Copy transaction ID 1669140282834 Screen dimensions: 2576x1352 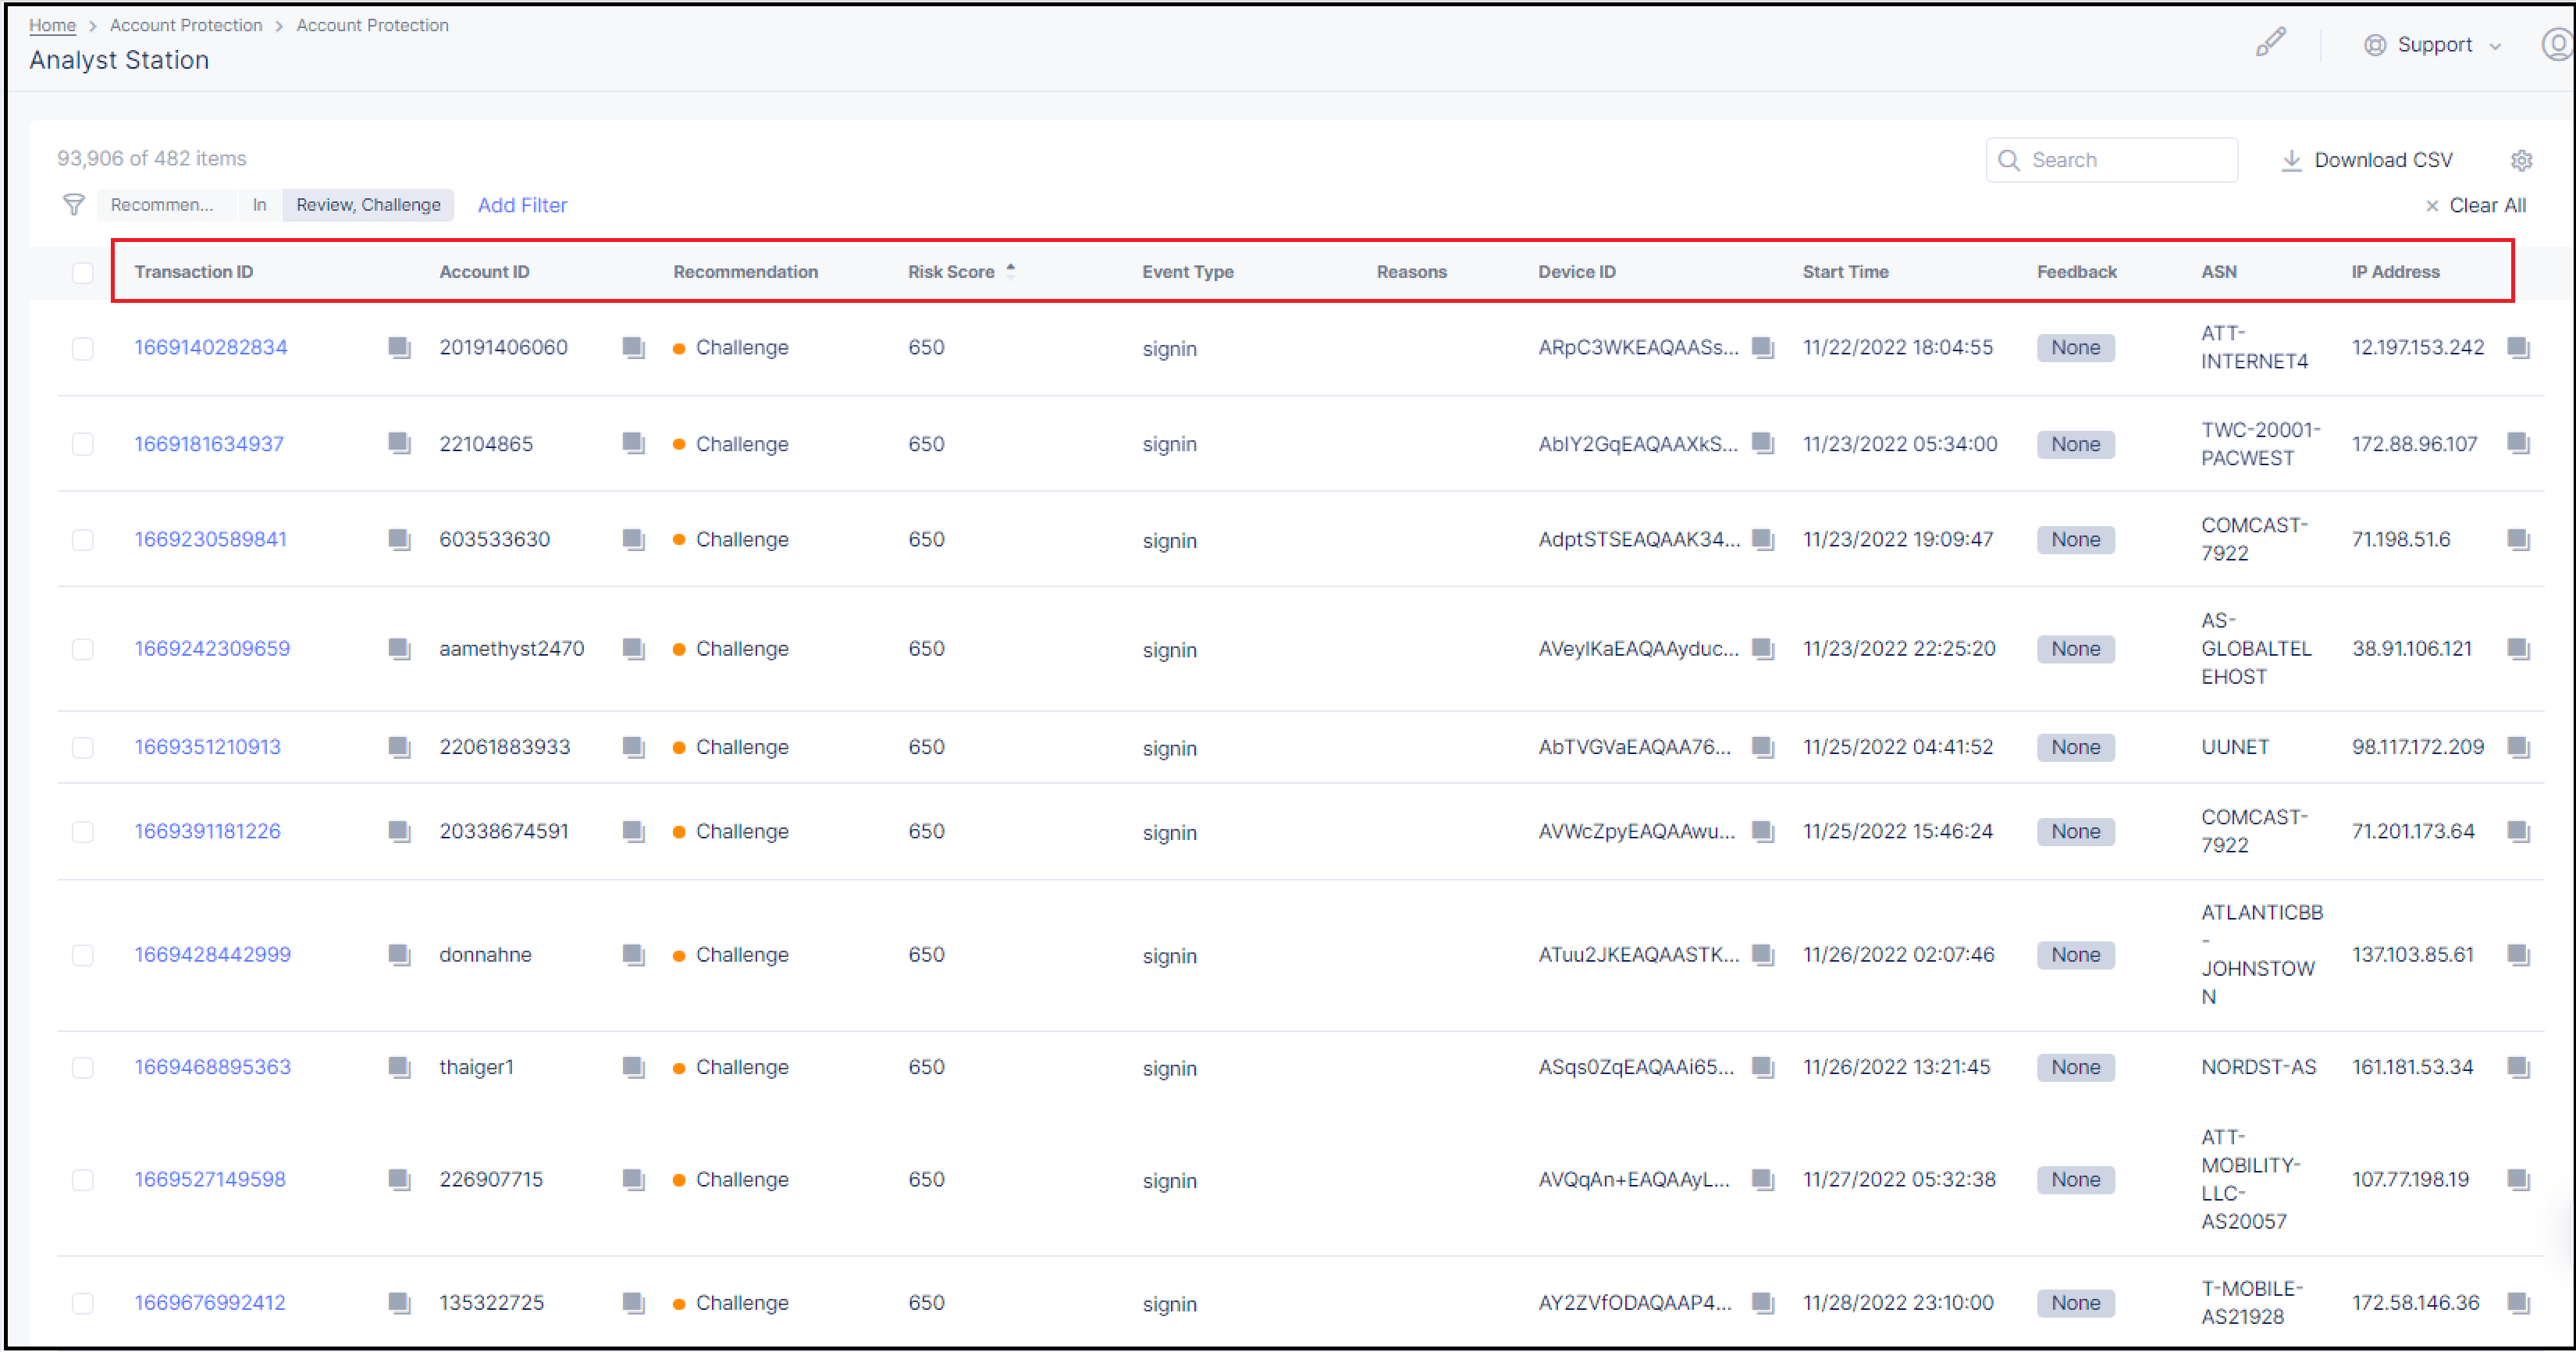(399, 348)
